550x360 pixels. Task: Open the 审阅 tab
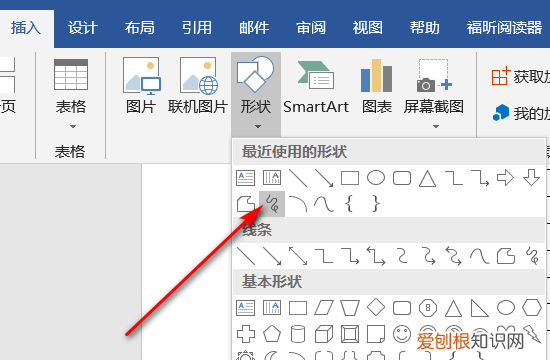pos(311,28)
